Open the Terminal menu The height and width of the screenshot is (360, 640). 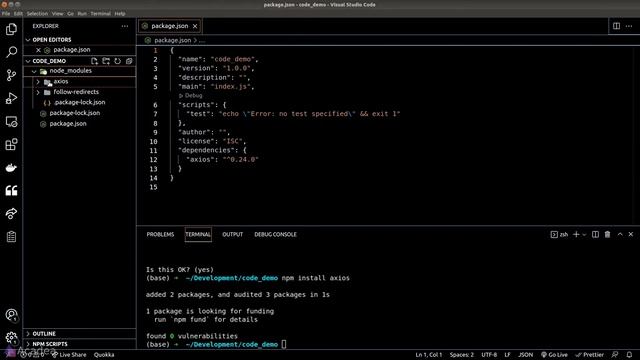(100, 13)
